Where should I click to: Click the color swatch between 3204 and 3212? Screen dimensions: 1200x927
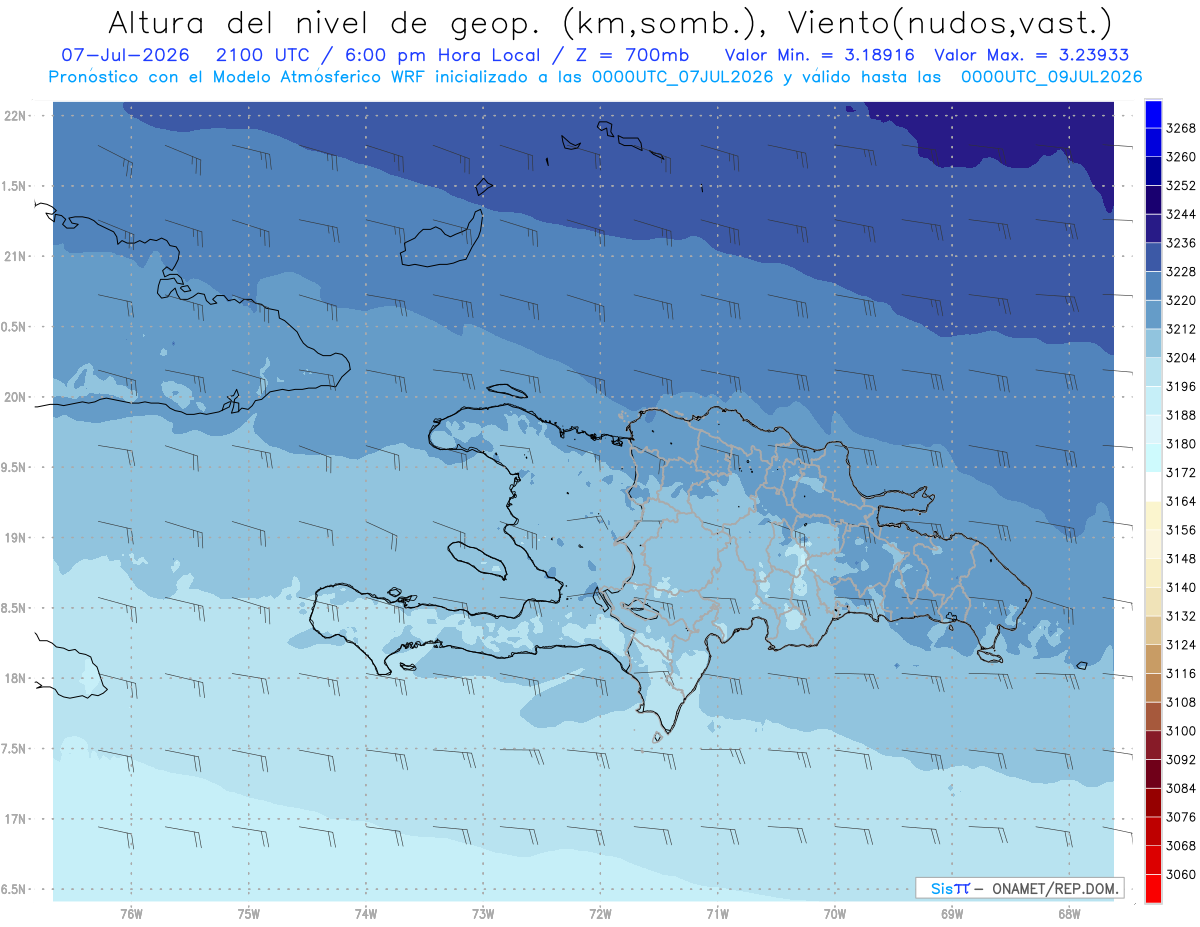point(1153,344)
